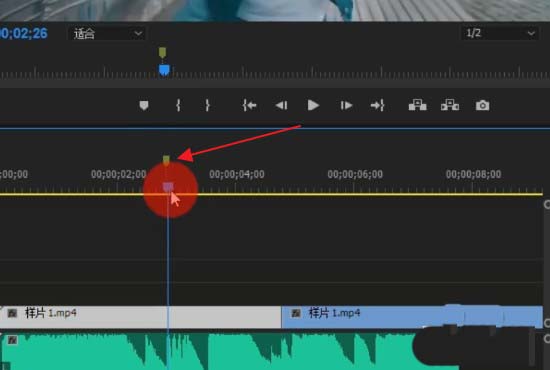Click the timeline playhead handle
This screenshot has width=550, height=370.
click(x=168, y=187)
